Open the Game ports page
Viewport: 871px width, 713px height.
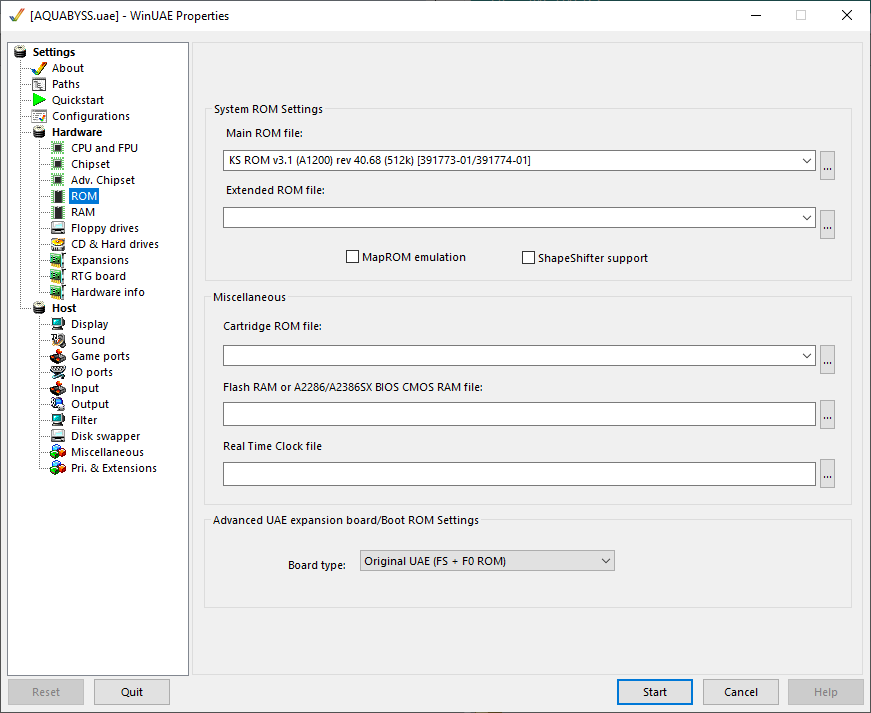[100, 356]
